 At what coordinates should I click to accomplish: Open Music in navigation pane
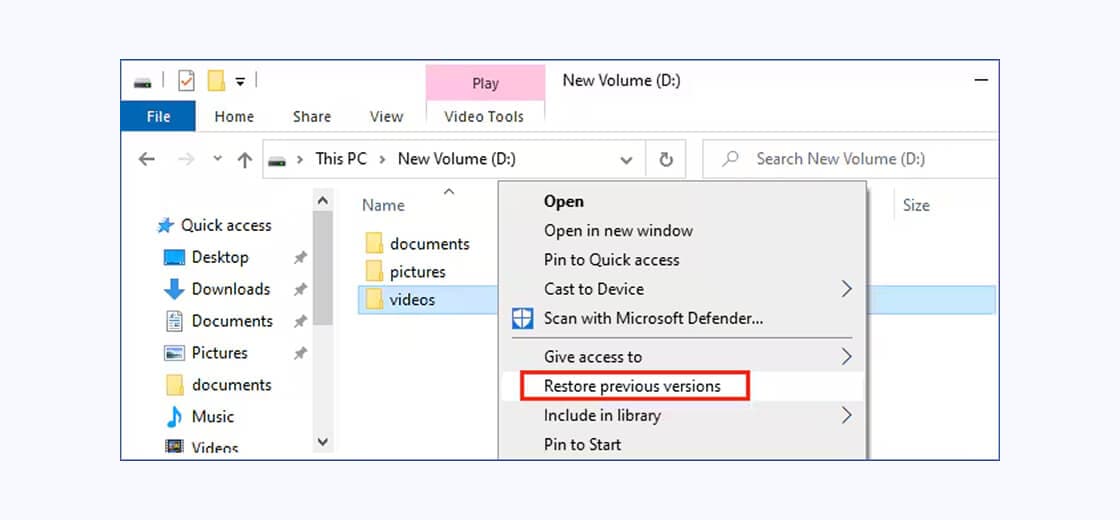(213, 416)
